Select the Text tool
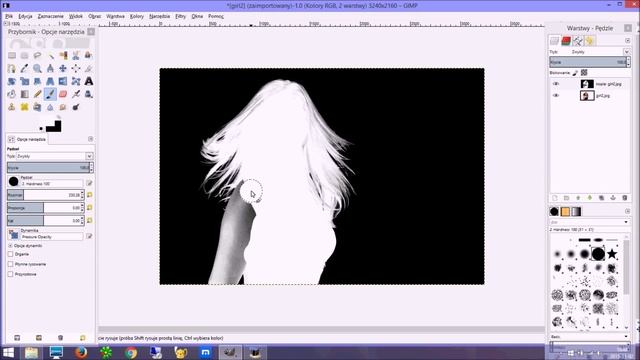This screenshot has width=640, height=360. [x=89, y=81]
